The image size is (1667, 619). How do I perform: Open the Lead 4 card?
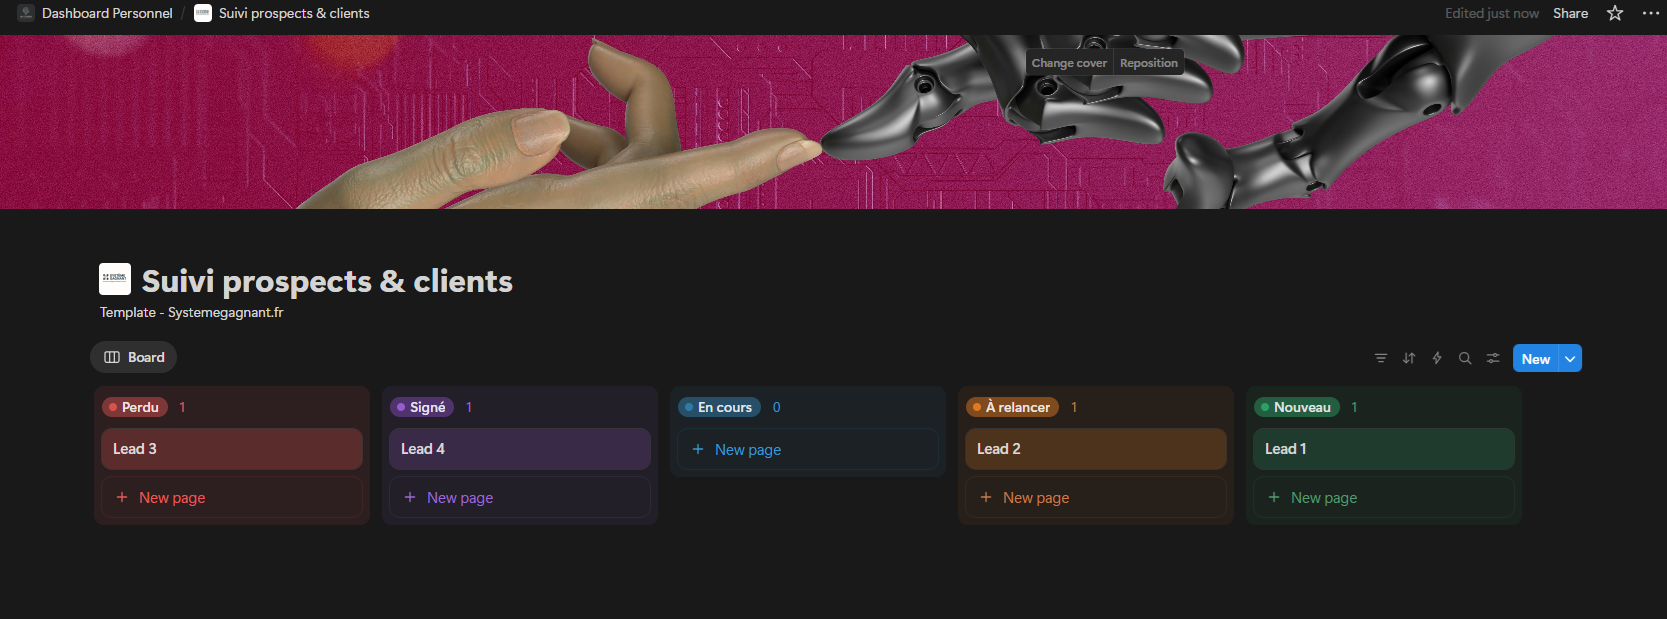tap(520, 449)
